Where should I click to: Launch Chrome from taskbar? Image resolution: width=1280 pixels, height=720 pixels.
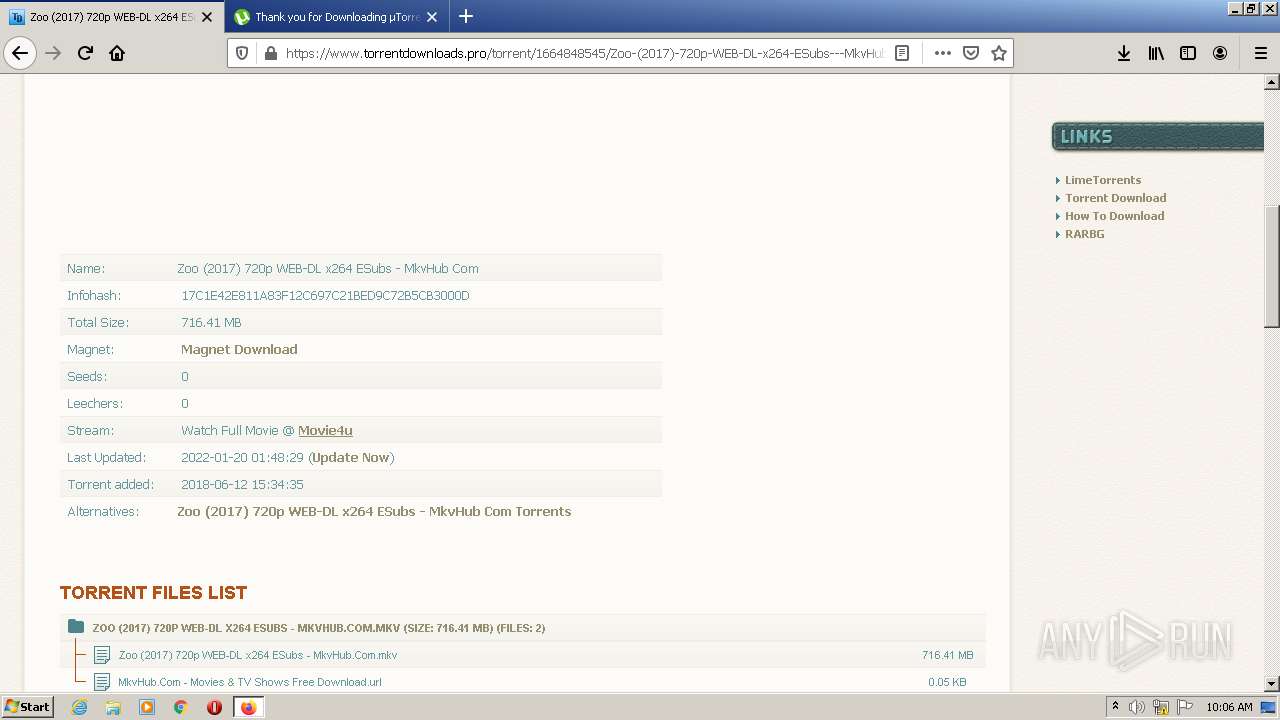click(x=181, y=707)
